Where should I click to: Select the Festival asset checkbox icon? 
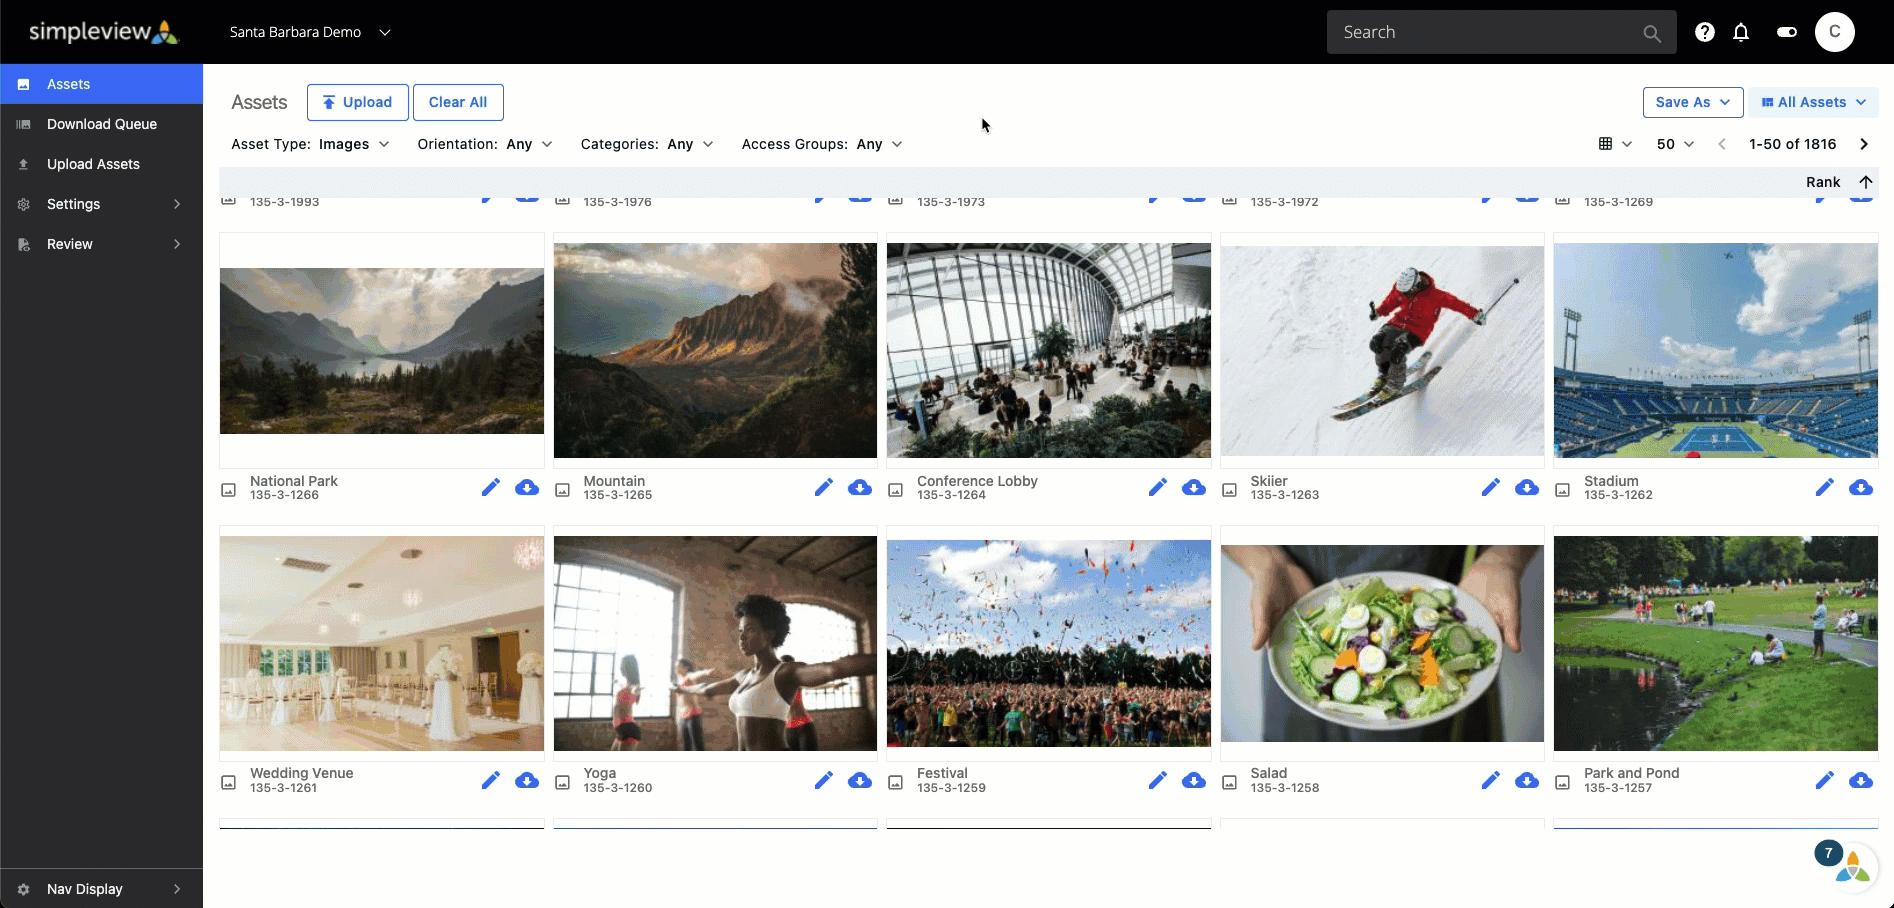(x=896, y=783)
